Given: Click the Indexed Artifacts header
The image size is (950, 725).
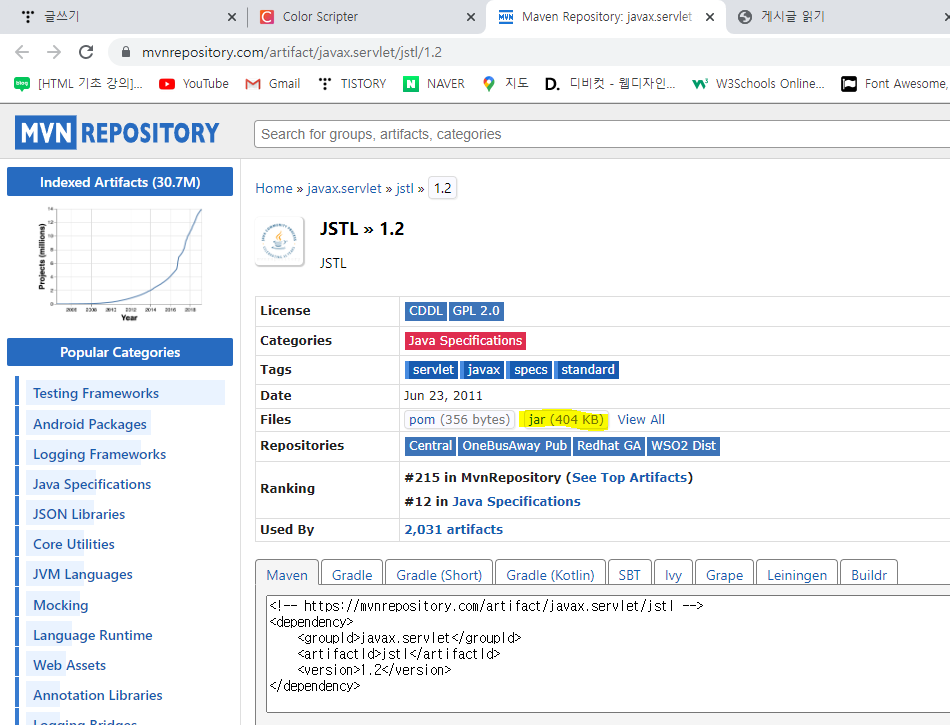Looking at the screenshot, I should coord(120,182).
